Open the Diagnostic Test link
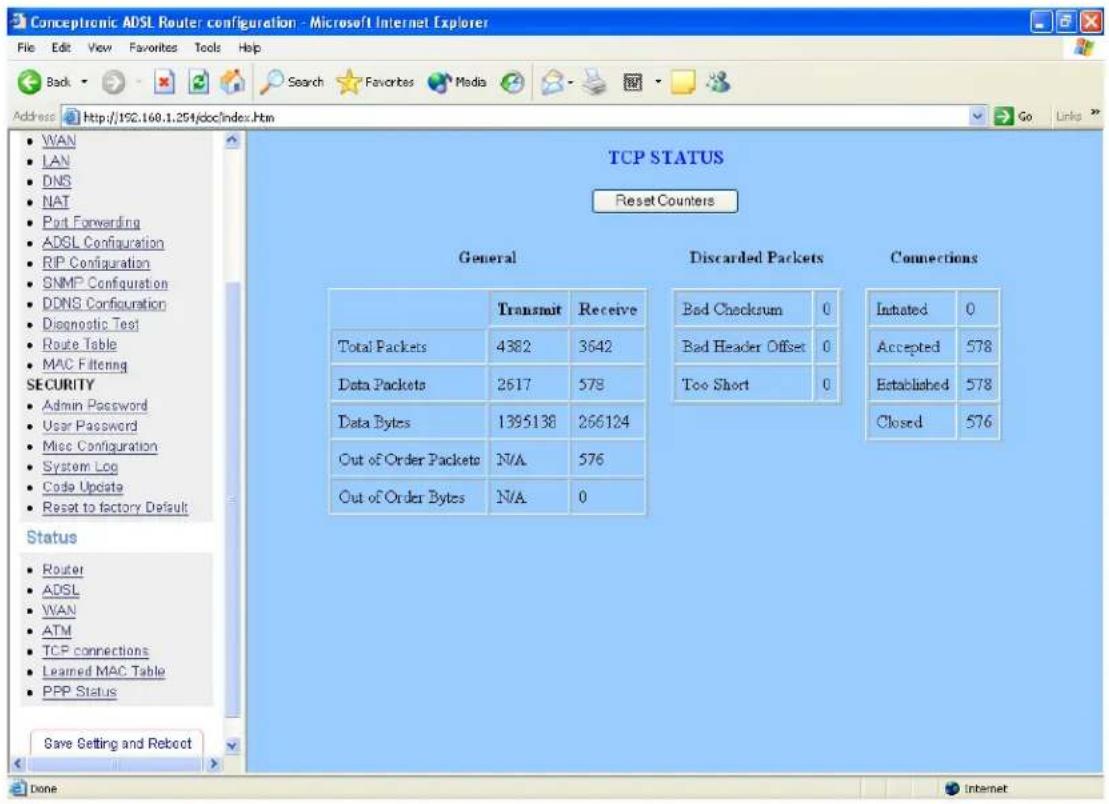 (91, 325)
